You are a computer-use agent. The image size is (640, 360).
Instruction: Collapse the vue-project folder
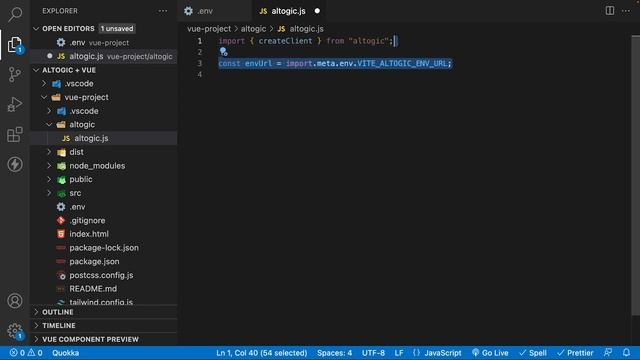pos(44,97)
